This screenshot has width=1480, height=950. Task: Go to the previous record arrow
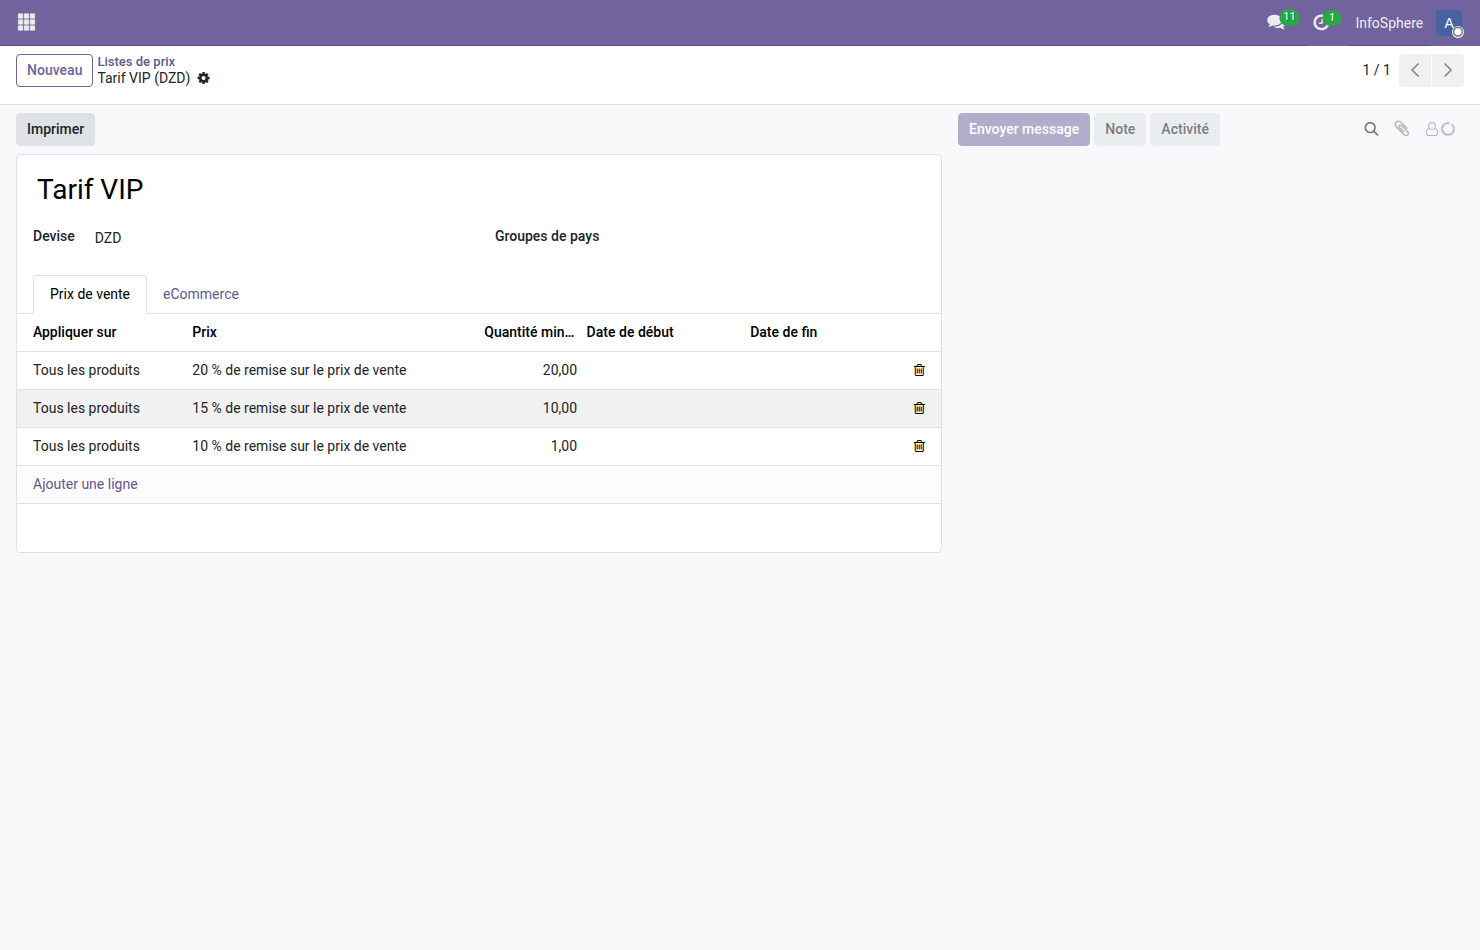(1414, 70)
